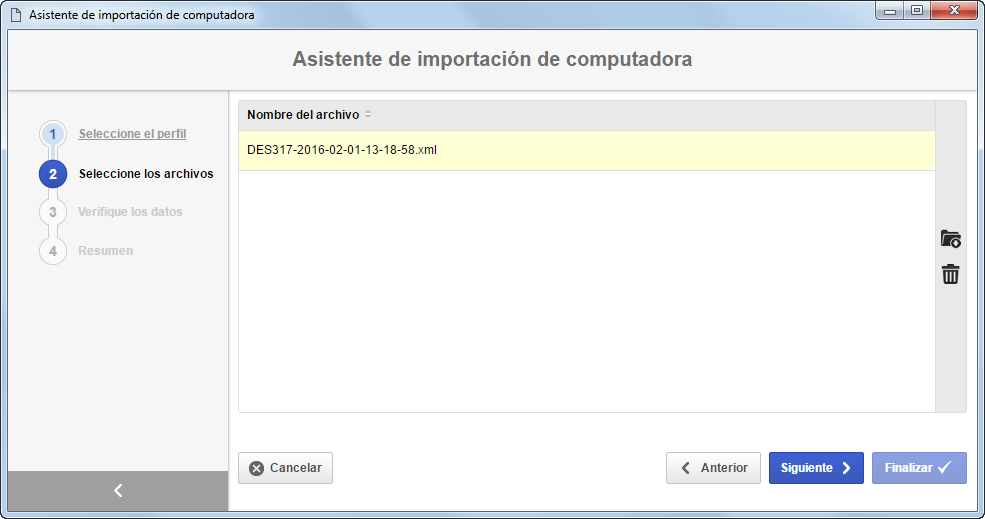The width and height of the screenshot is (985, 519).
Task: Go to Seleccione los archivos step
Action: click(146, 174)
